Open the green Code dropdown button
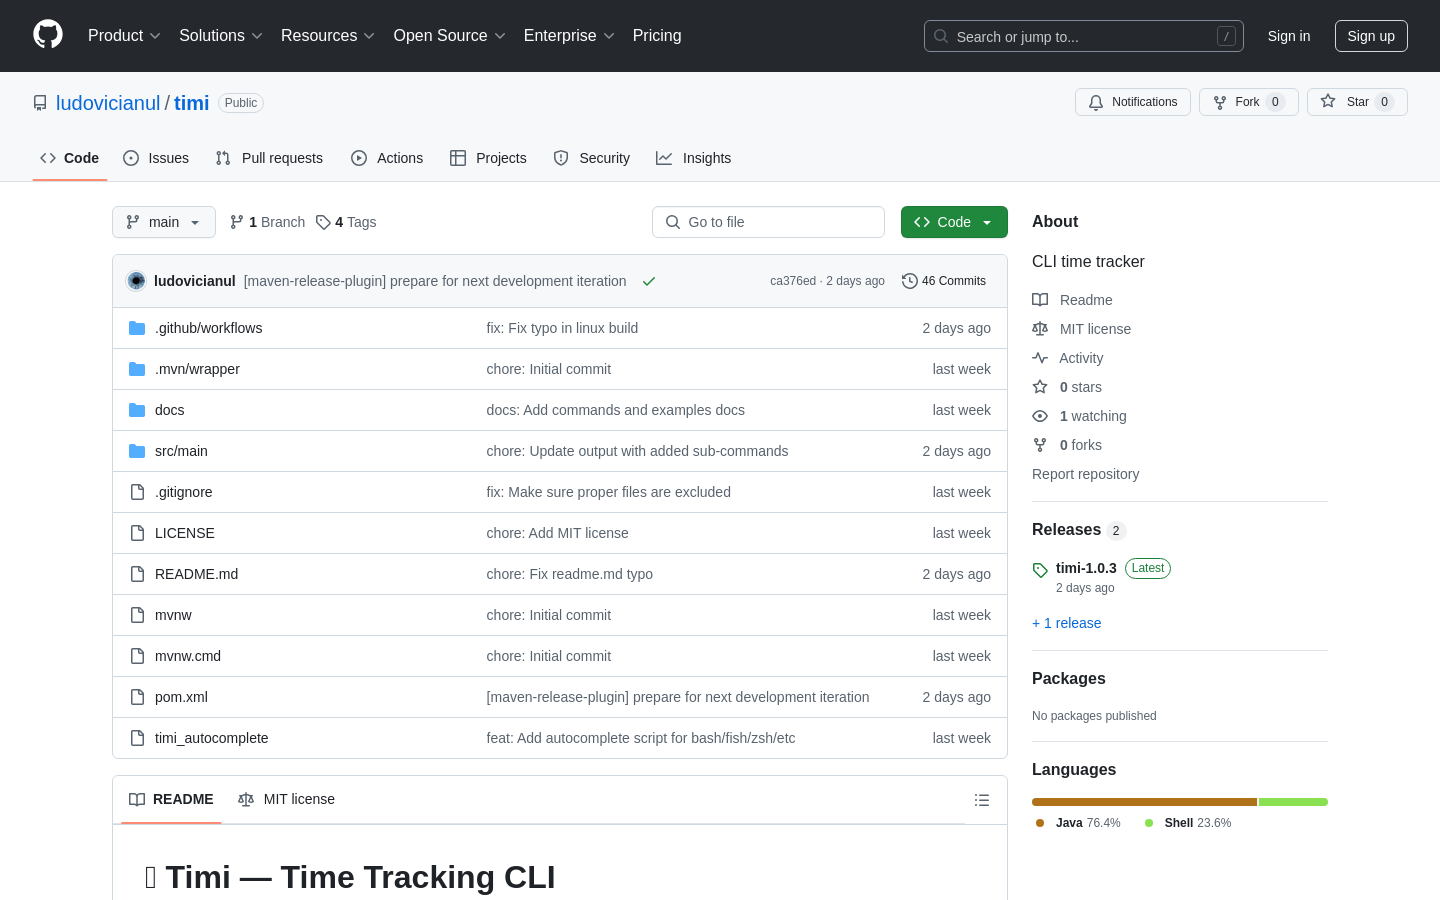Viewport: 1440px width, 900px height. pyautogui.click(x=954, y=222)
